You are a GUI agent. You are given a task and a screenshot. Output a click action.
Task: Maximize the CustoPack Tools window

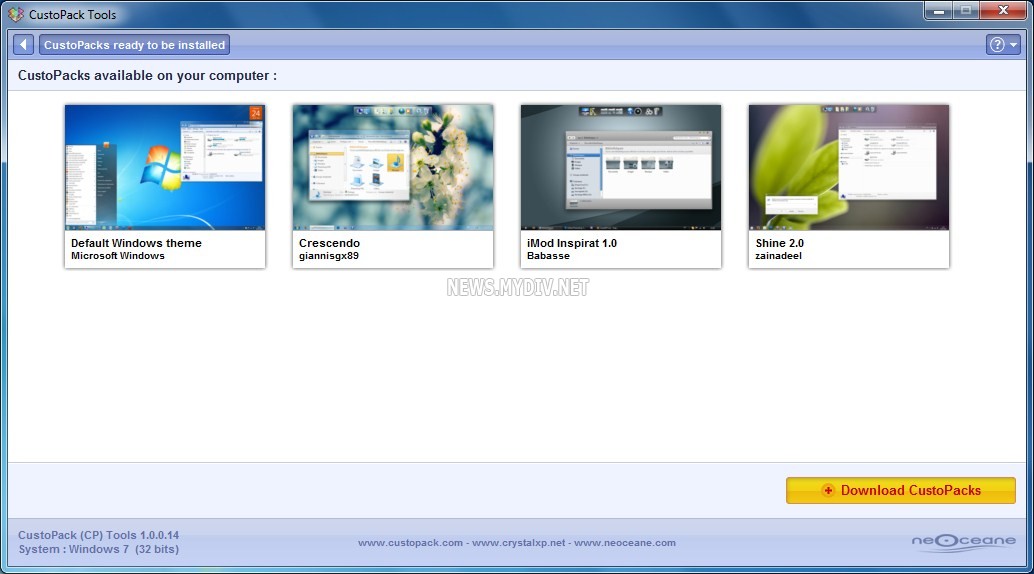coord(966,11)
